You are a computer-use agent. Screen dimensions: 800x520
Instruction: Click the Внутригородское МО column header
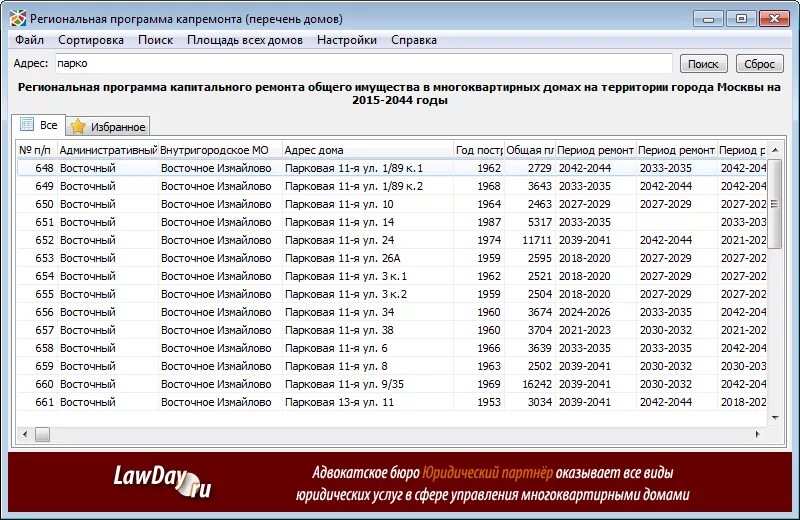click(220, 150)
